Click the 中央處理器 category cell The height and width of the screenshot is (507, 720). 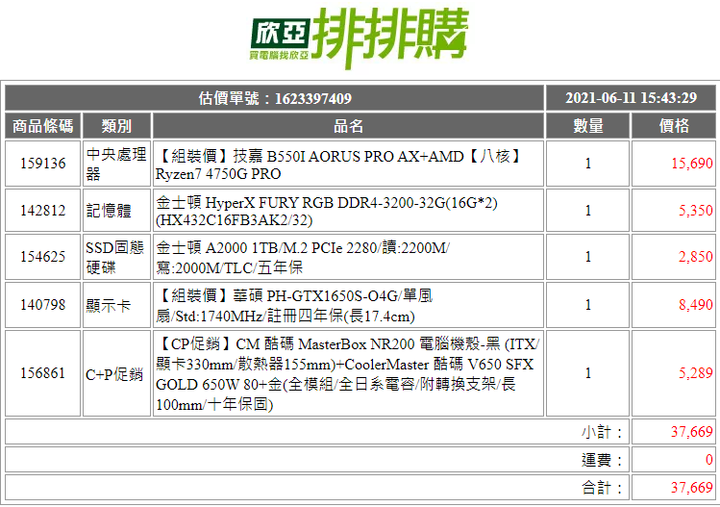pos(117,163)
